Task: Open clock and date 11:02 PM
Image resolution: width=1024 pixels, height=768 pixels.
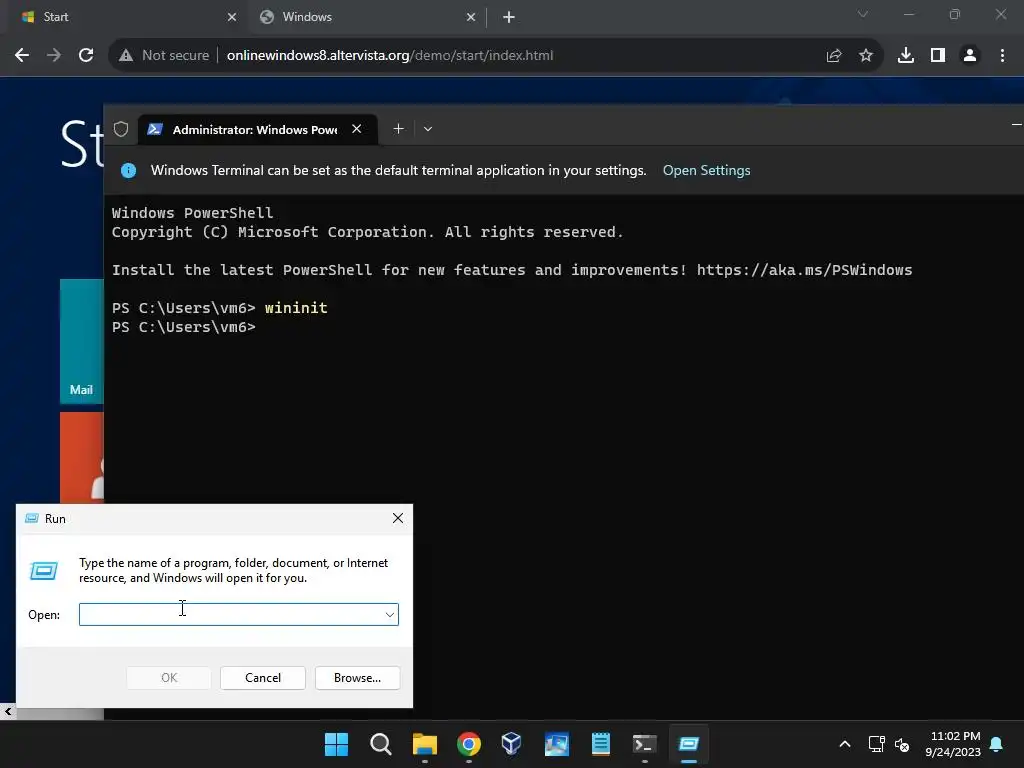Action: click(x=953, y=744)
